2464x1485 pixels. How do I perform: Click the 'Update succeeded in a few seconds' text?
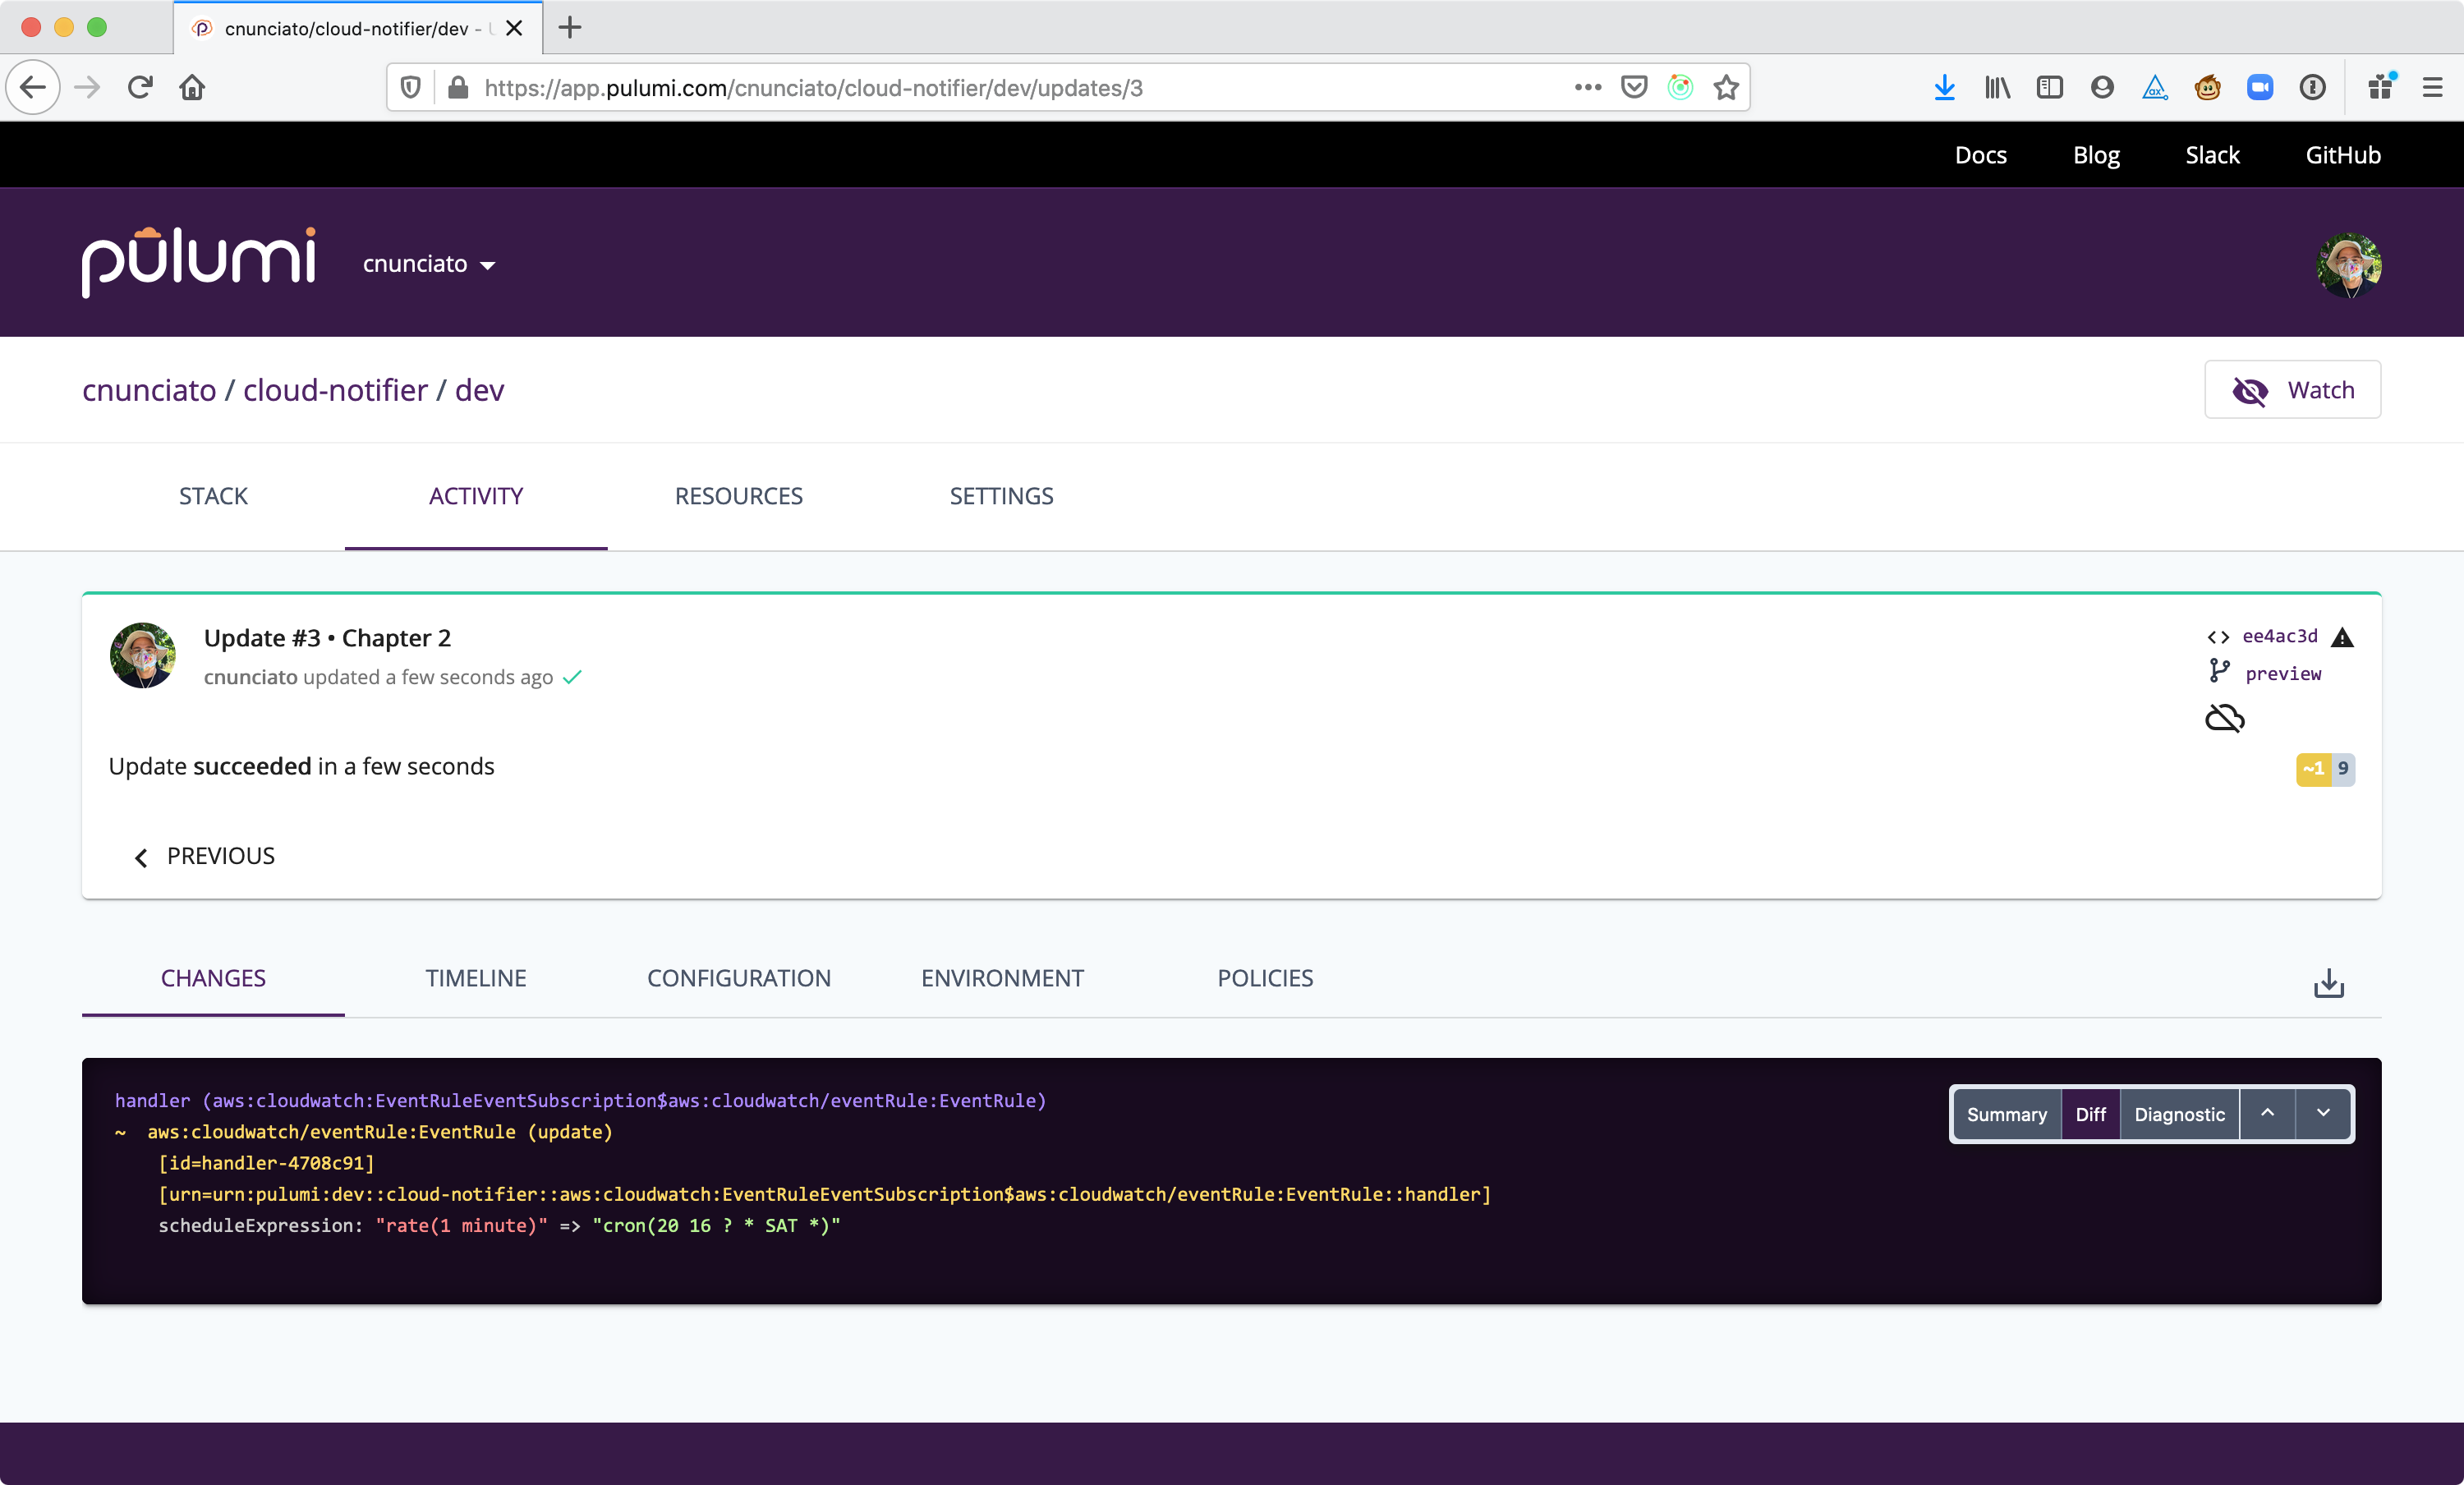(x=301, y=766)
